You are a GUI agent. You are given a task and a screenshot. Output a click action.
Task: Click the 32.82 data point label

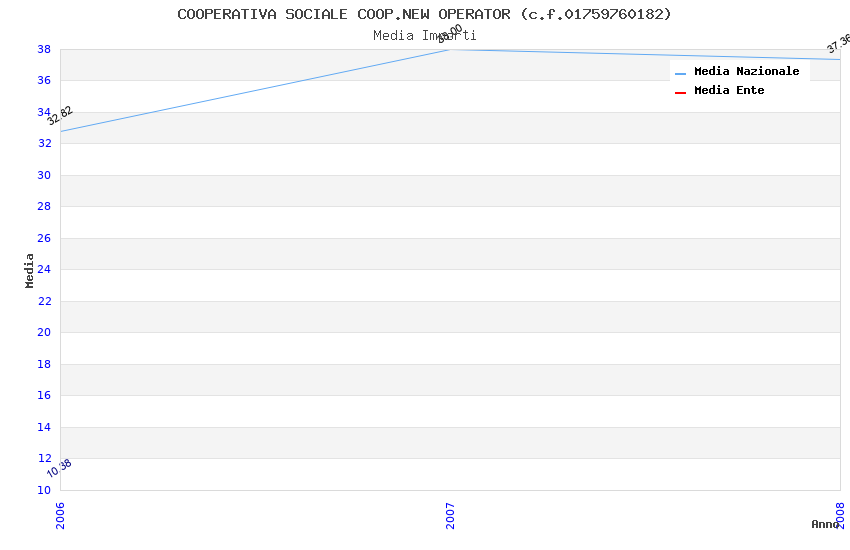point(60,117)
